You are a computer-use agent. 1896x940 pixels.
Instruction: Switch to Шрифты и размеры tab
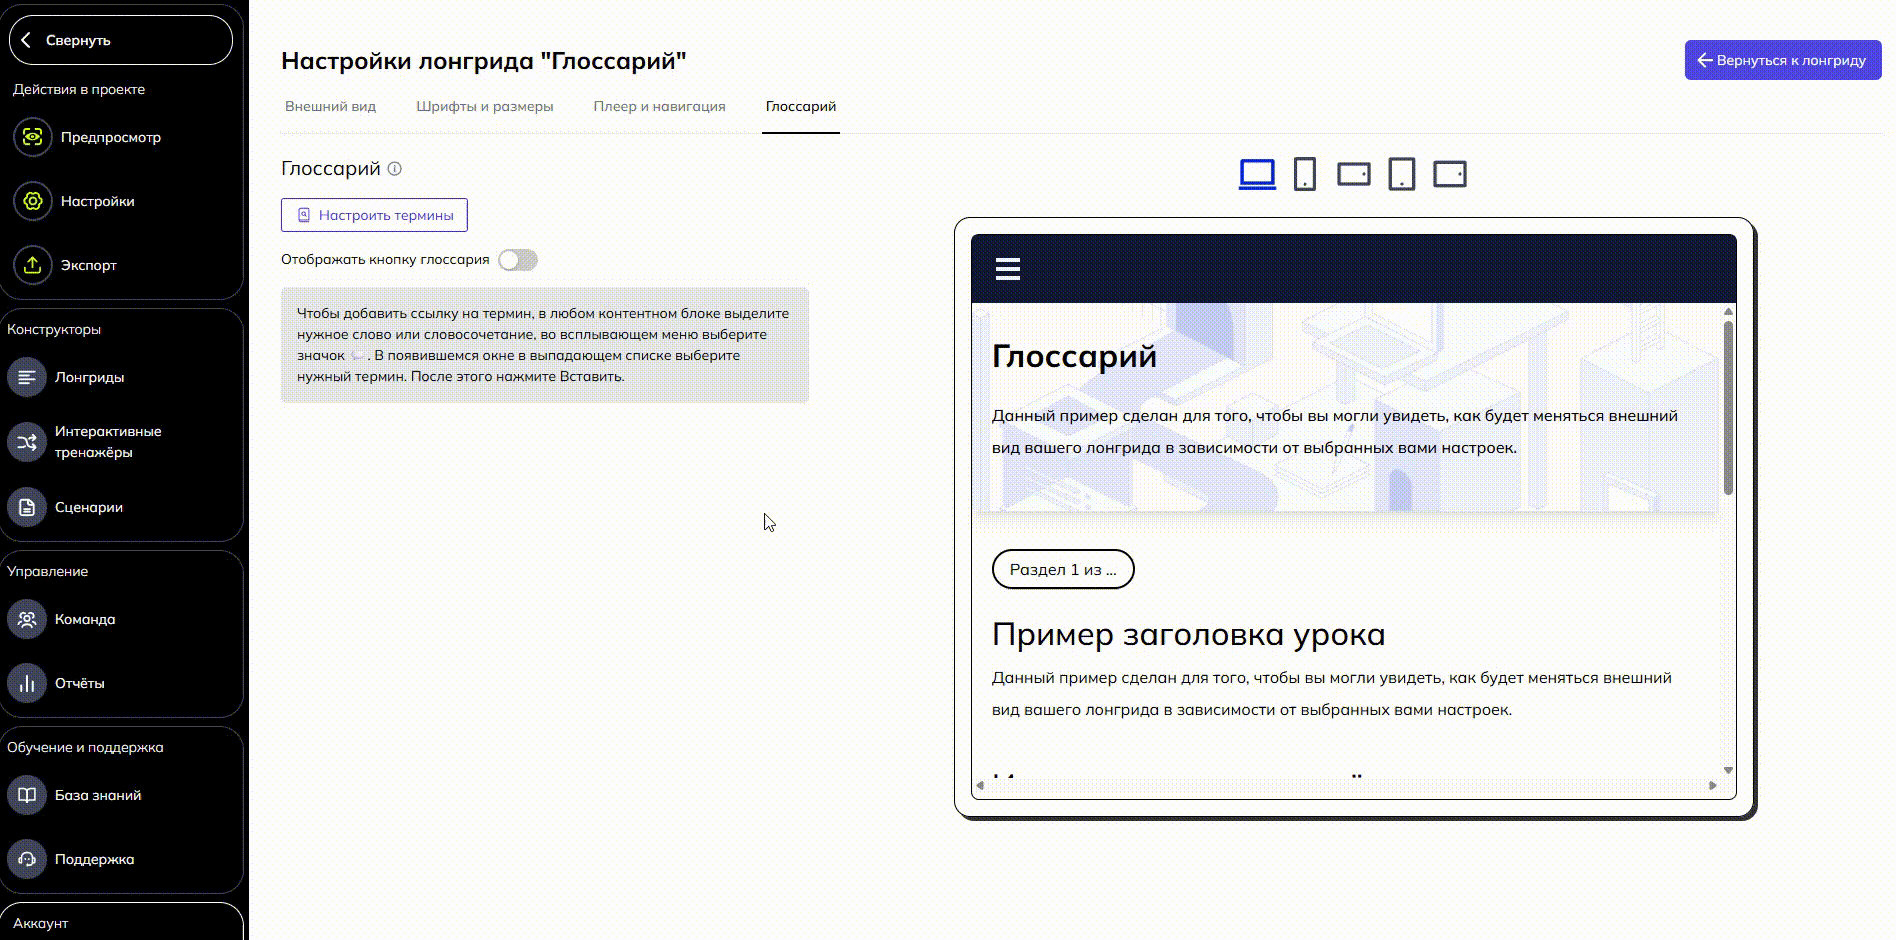coord(484,106)
